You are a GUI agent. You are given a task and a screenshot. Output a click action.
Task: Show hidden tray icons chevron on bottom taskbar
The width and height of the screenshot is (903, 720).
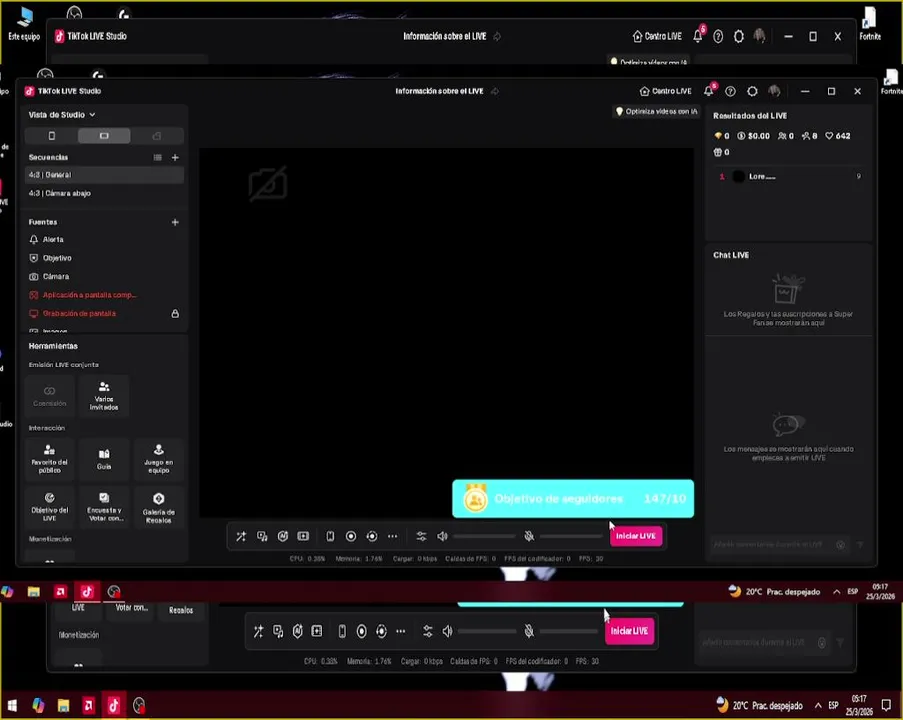(818, 706)
